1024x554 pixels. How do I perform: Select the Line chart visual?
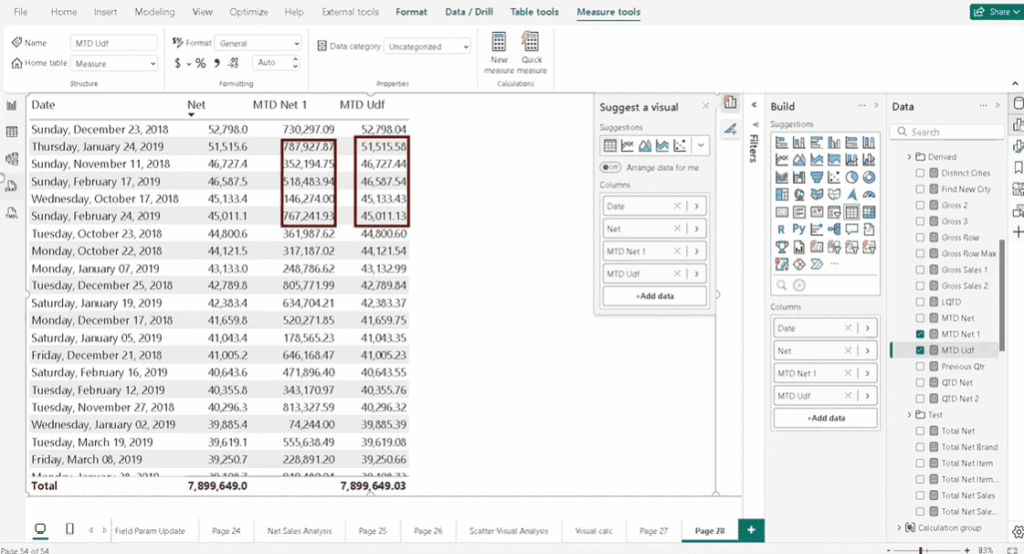782,159
